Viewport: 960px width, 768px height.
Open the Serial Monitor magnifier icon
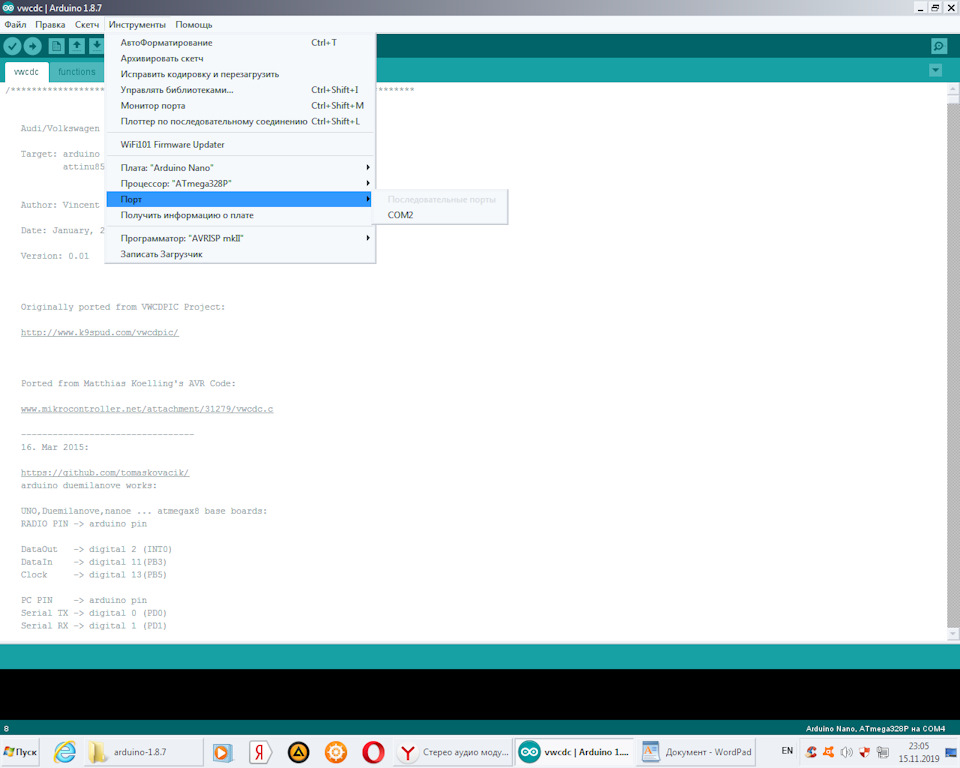pyautogui.click(x=939, y=46)
